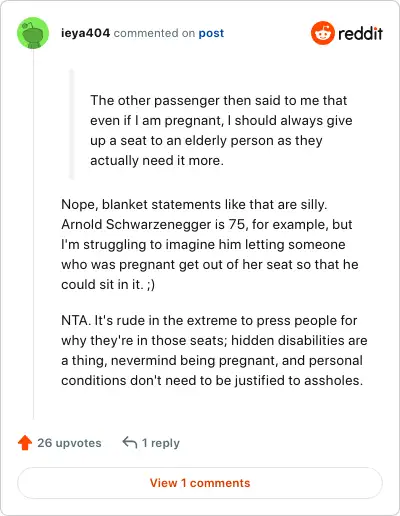Click the paragraph beginning "Nope, blanket statements"
The width and height of the screenshot is (400, 516).
[210, 244]
